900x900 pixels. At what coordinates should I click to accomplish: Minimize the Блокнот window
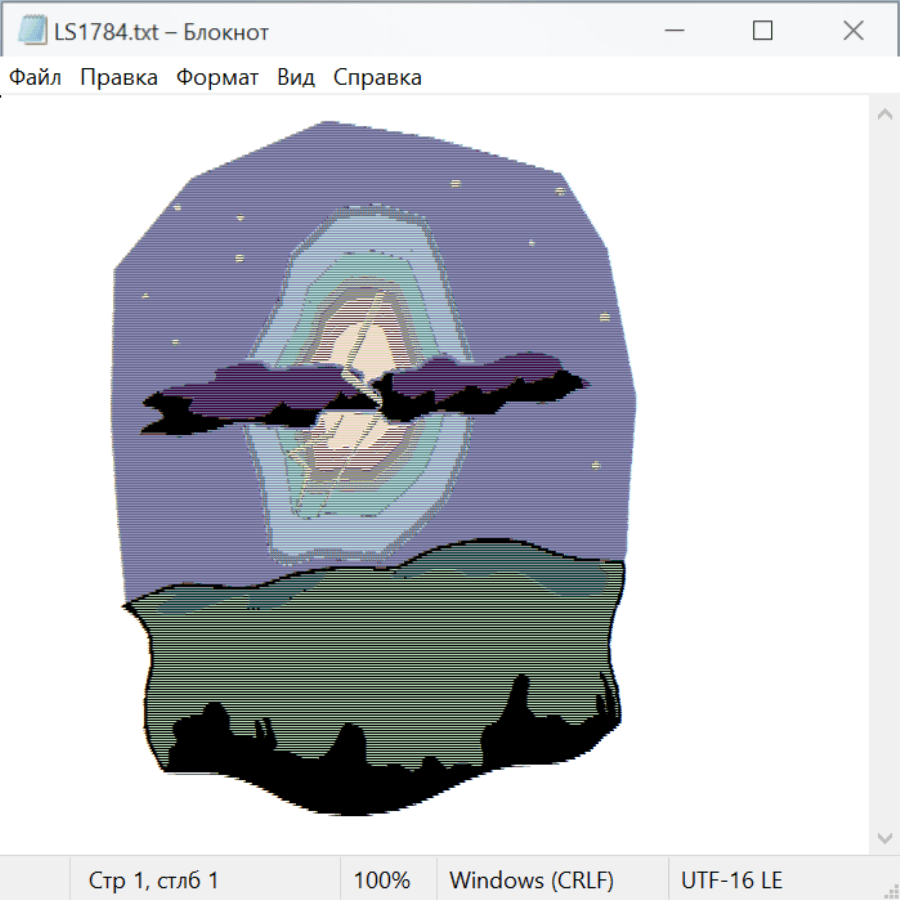click(672, 31)
